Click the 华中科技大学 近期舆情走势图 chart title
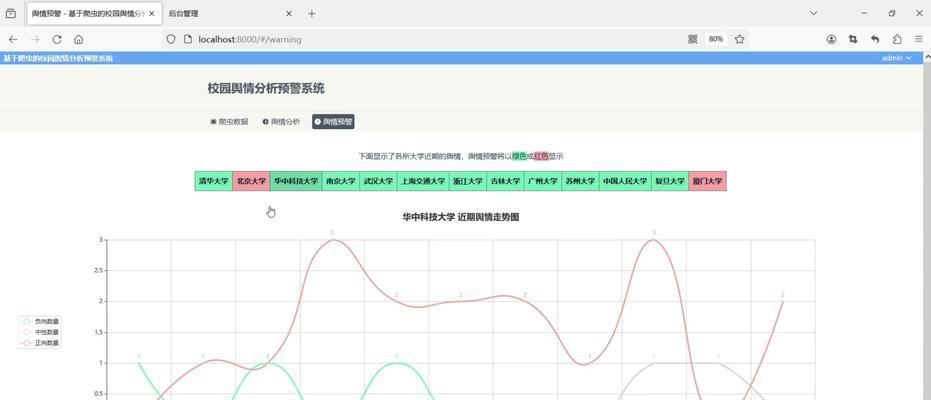This screenshot has width=931, height=400. tap(461, 217)
